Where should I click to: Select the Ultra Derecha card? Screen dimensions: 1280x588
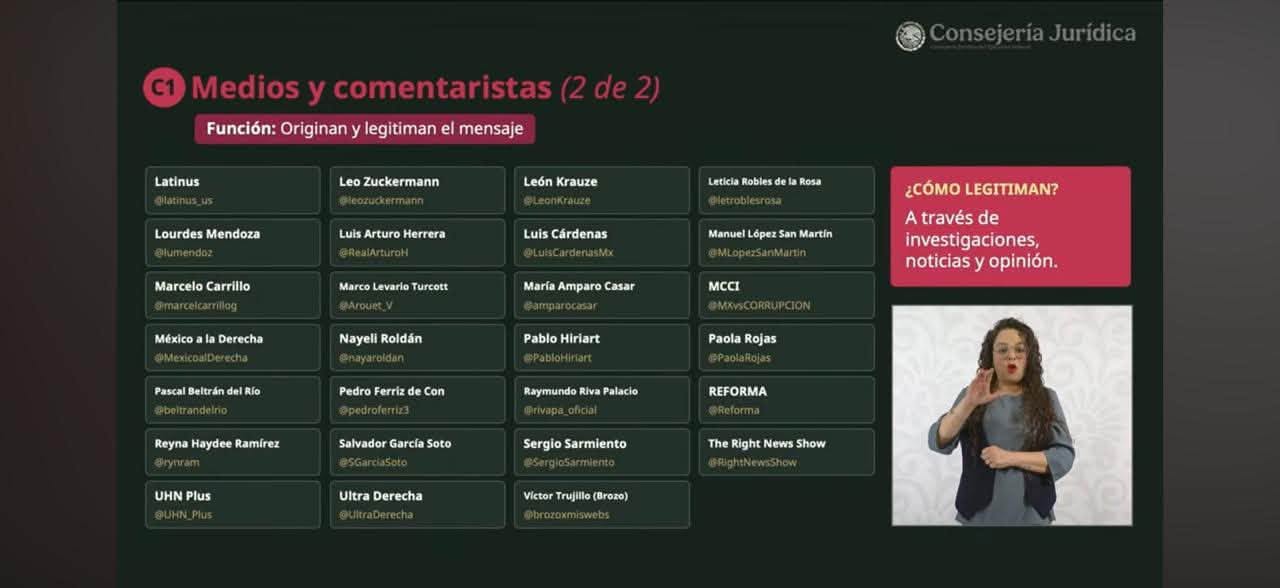[x=417, y=504]
